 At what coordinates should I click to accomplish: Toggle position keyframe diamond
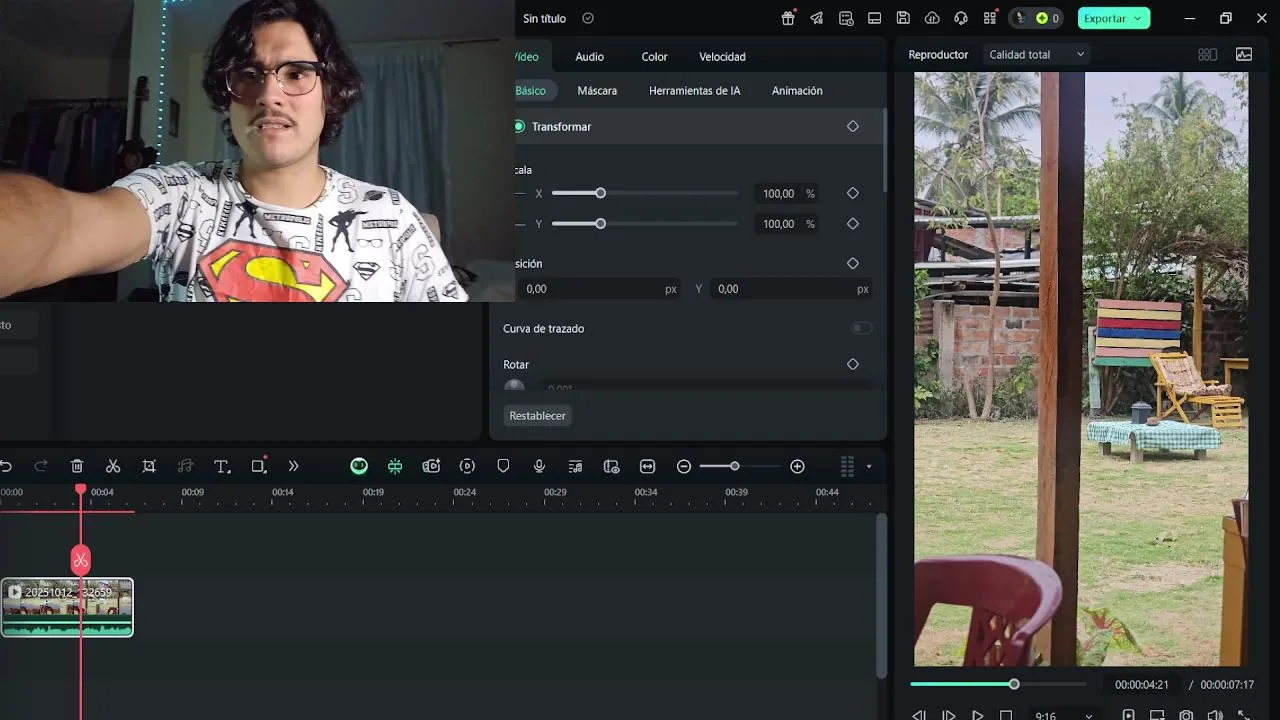click(853, 264)
